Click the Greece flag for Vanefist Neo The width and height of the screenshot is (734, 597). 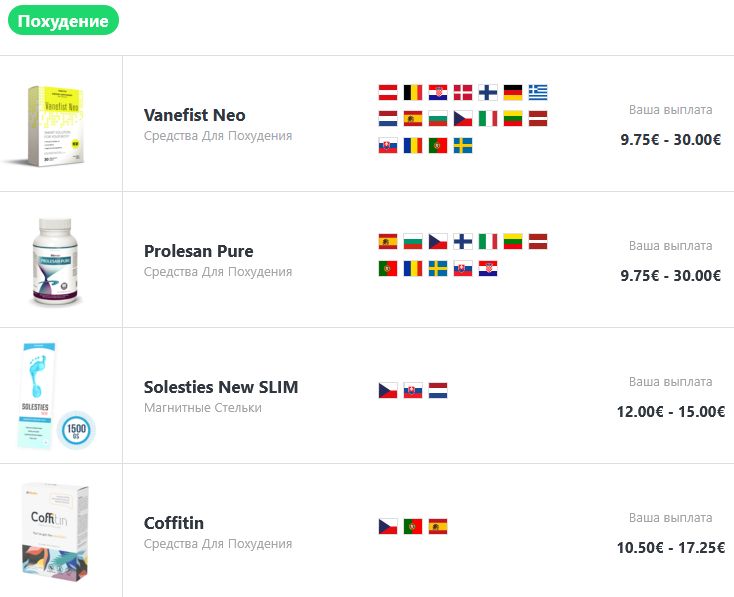coord(538,93)
